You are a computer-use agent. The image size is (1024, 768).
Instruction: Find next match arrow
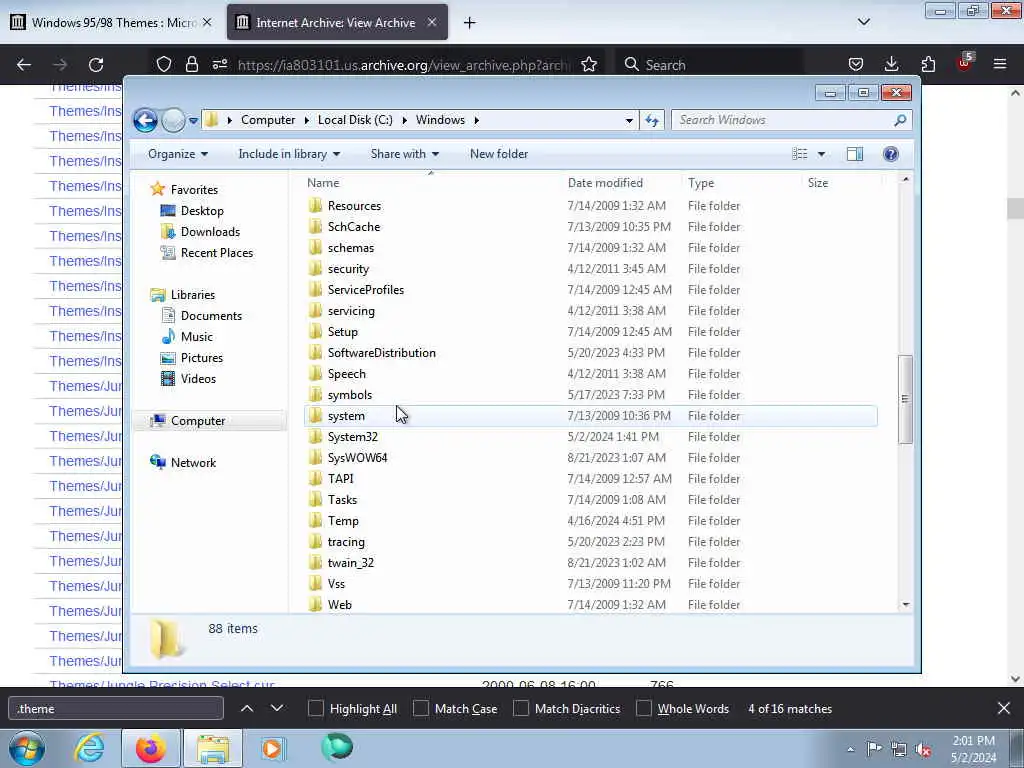tap(277, 708)
